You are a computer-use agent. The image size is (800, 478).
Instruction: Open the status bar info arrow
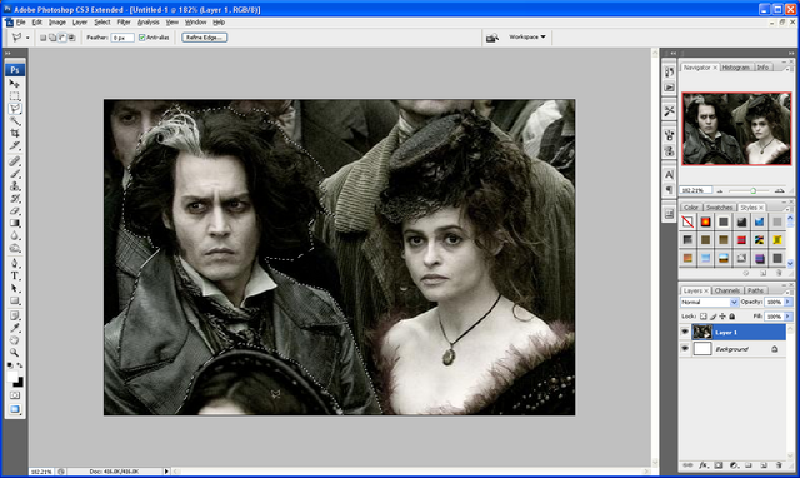pos(166,471)
